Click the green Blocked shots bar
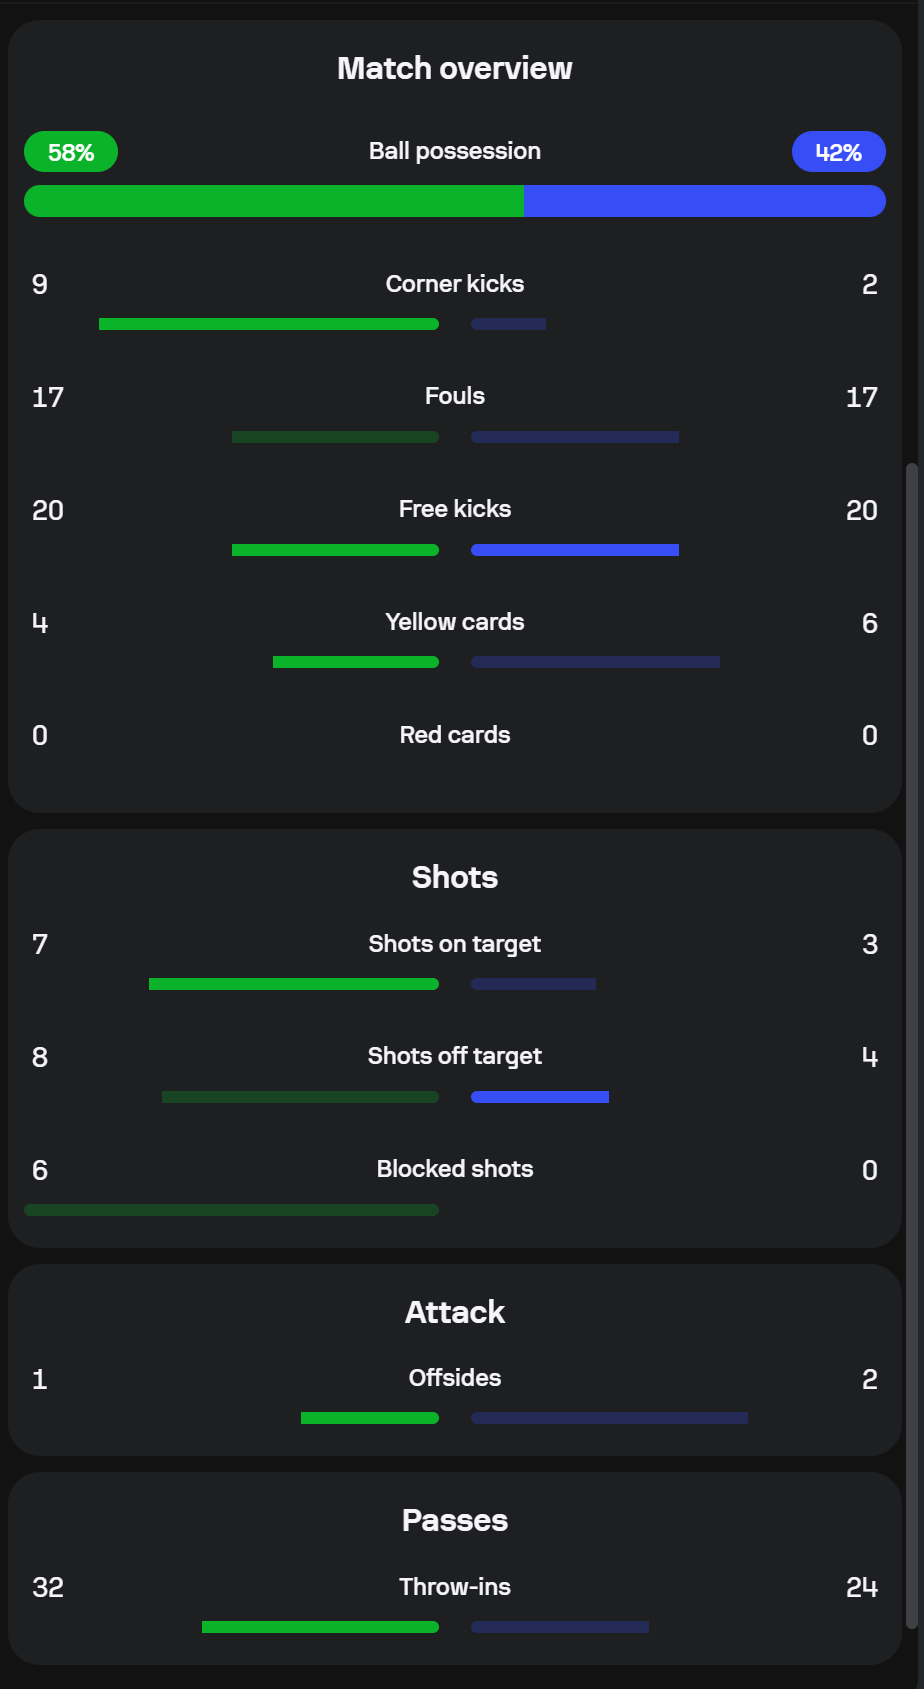Image resolution: width=924 pixels, height=1689 pixels. [231, 1210]
